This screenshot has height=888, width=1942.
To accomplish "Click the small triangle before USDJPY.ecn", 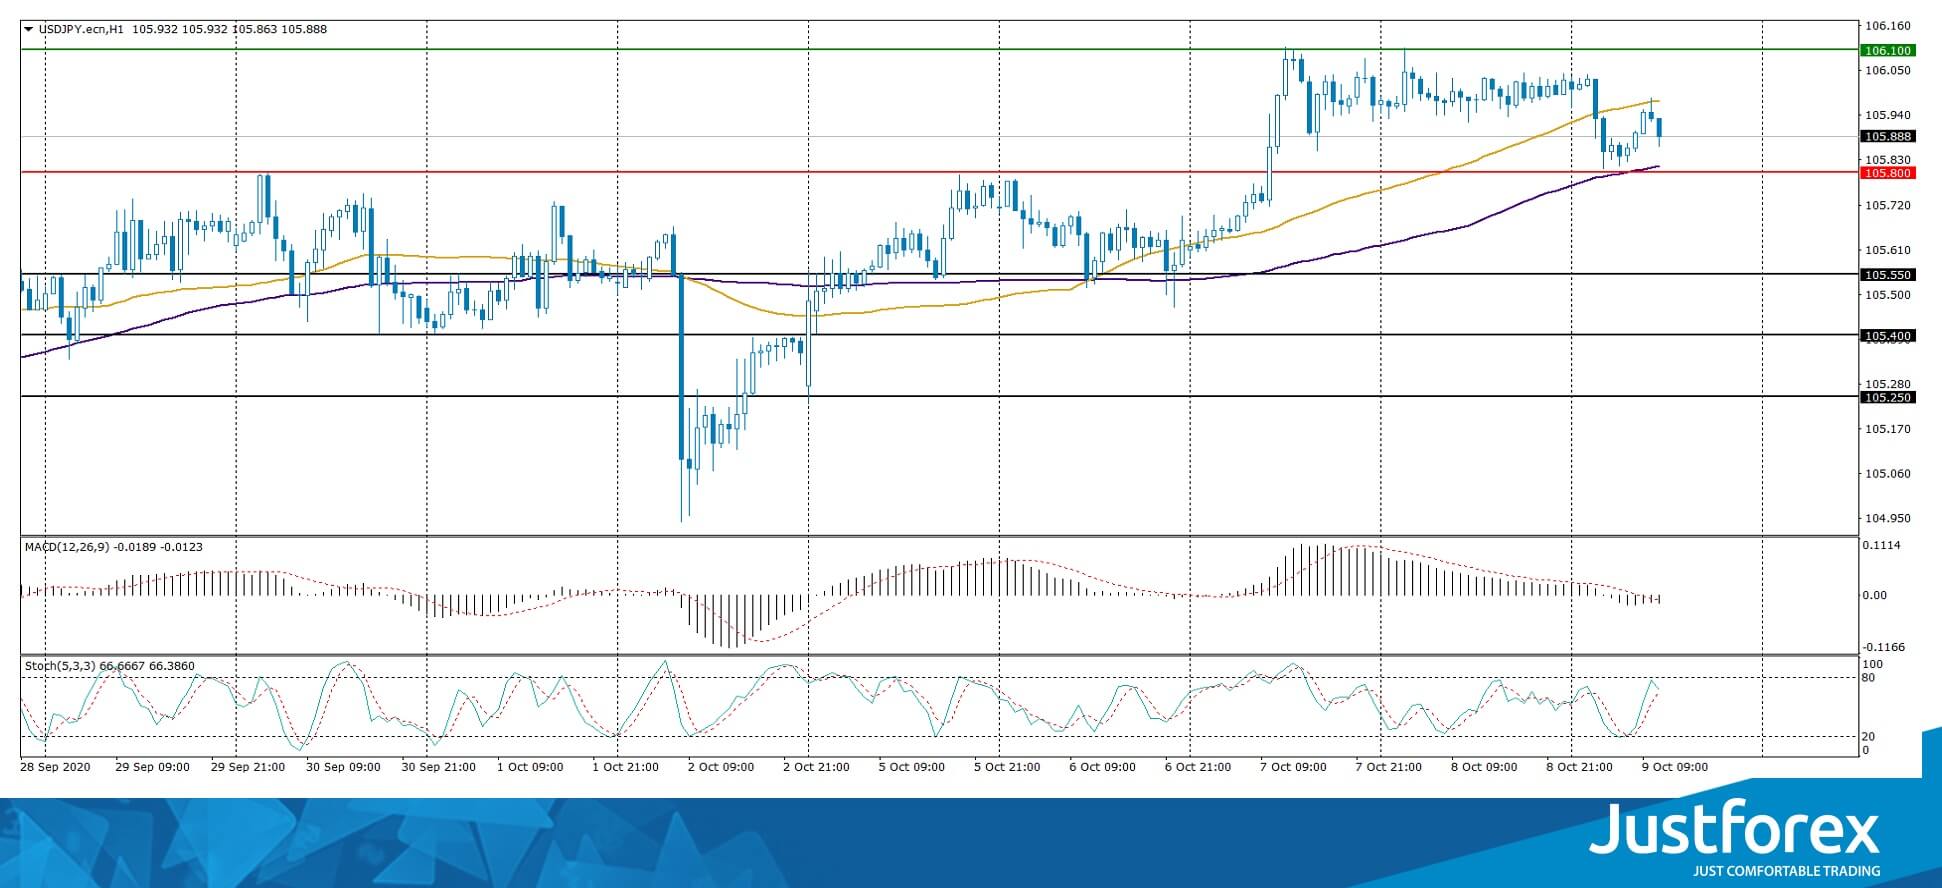I will coord(29,29).
